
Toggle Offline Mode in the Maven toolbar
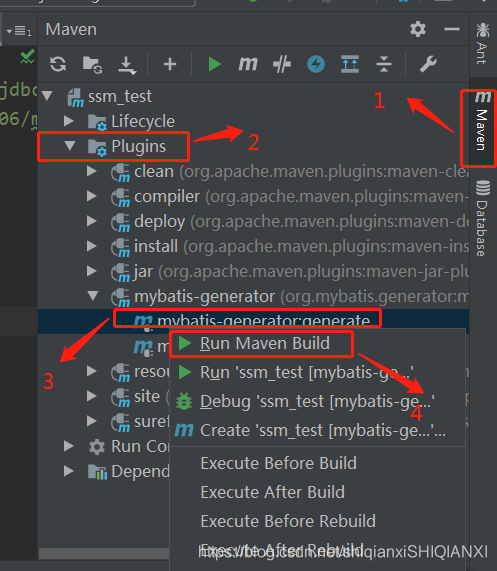click(282, 64)
